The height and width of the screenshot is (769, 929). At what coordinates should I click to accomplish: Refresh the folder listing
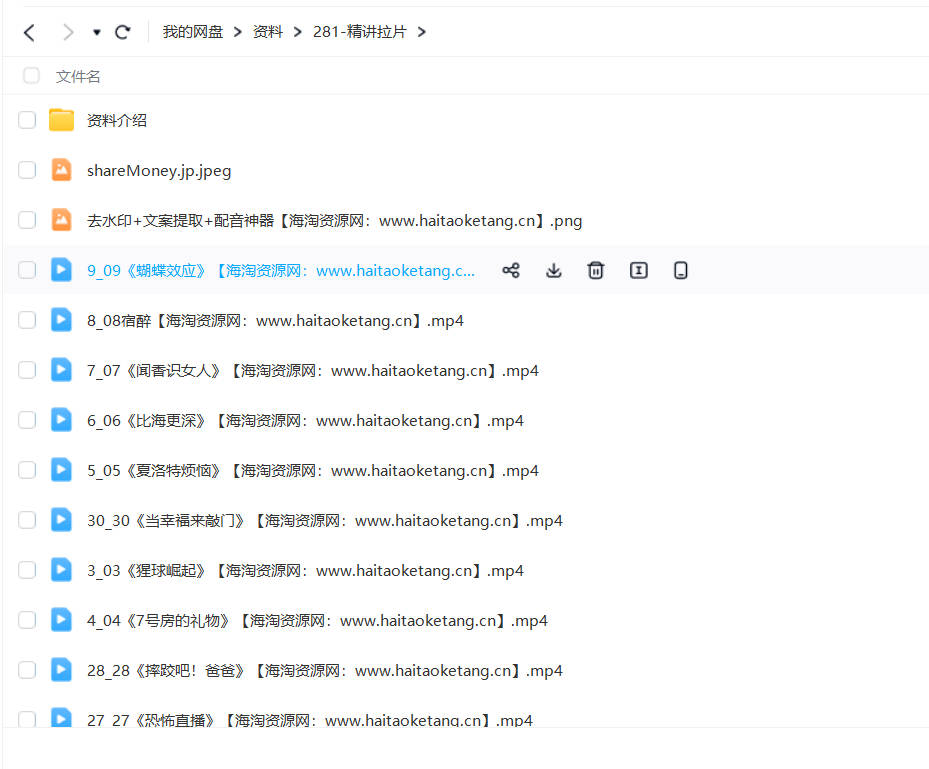[x=123, y=32]
